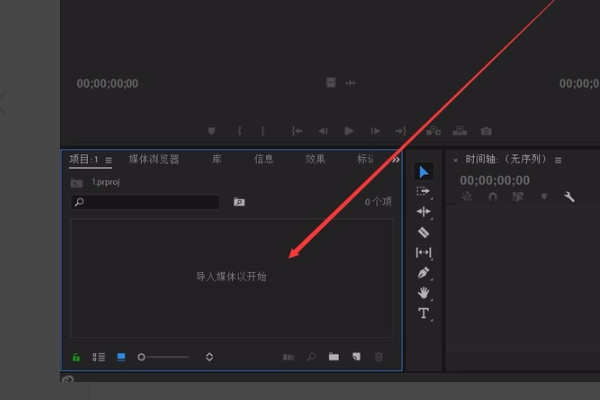Open the 时间轴 panel menu

(558, 160)
